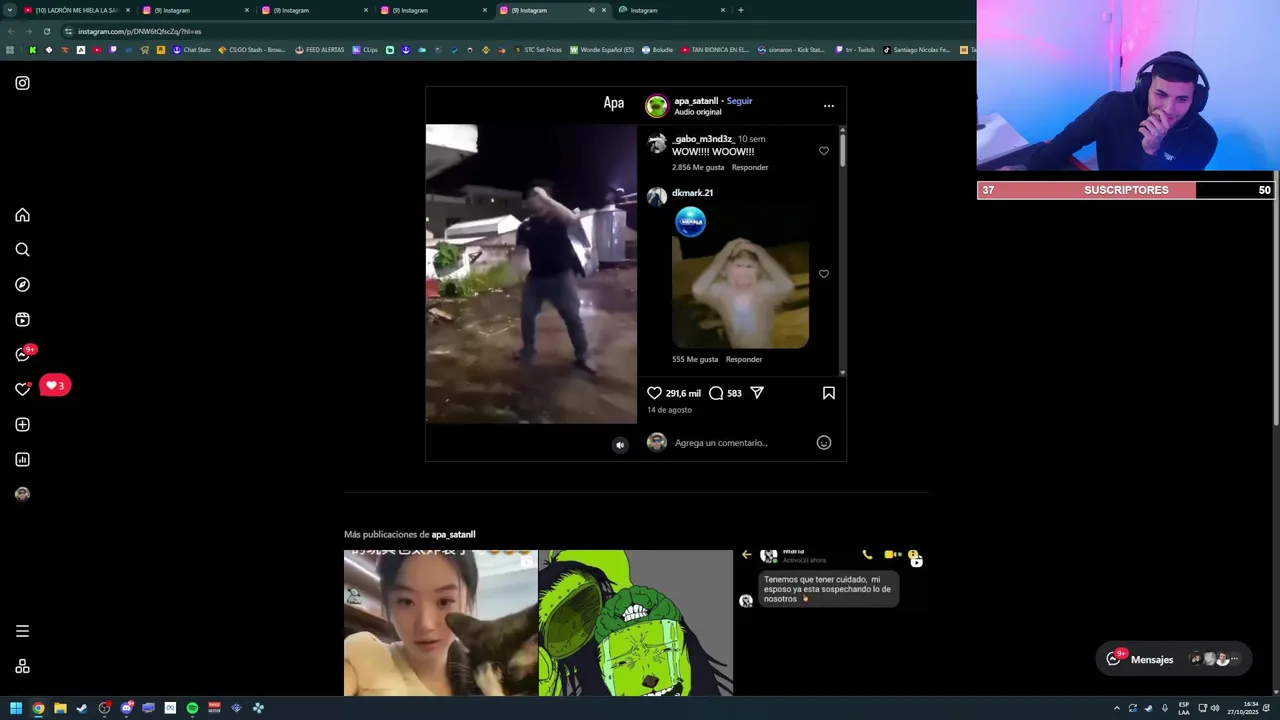
Task: Open 'FEED ALERTAS' bookmark
Action: pyautogui.click(x=319, y=50)
